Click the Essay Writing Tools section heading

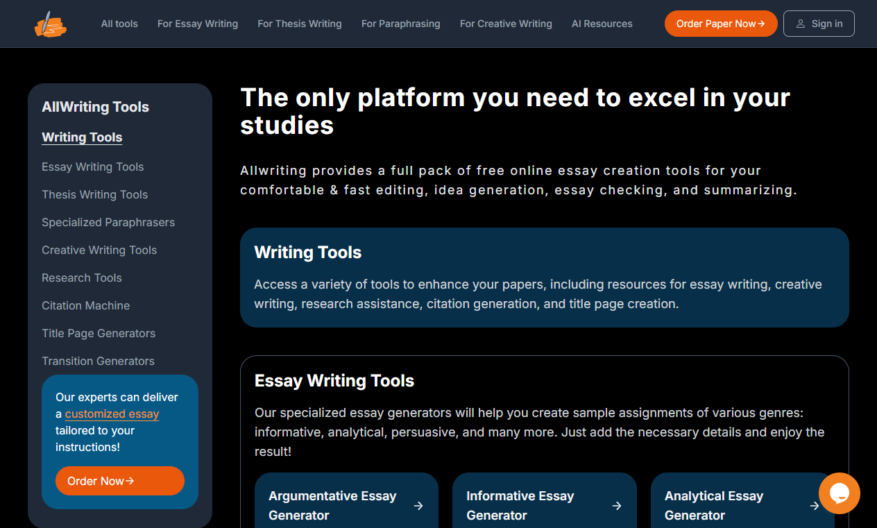click(334, 381)
